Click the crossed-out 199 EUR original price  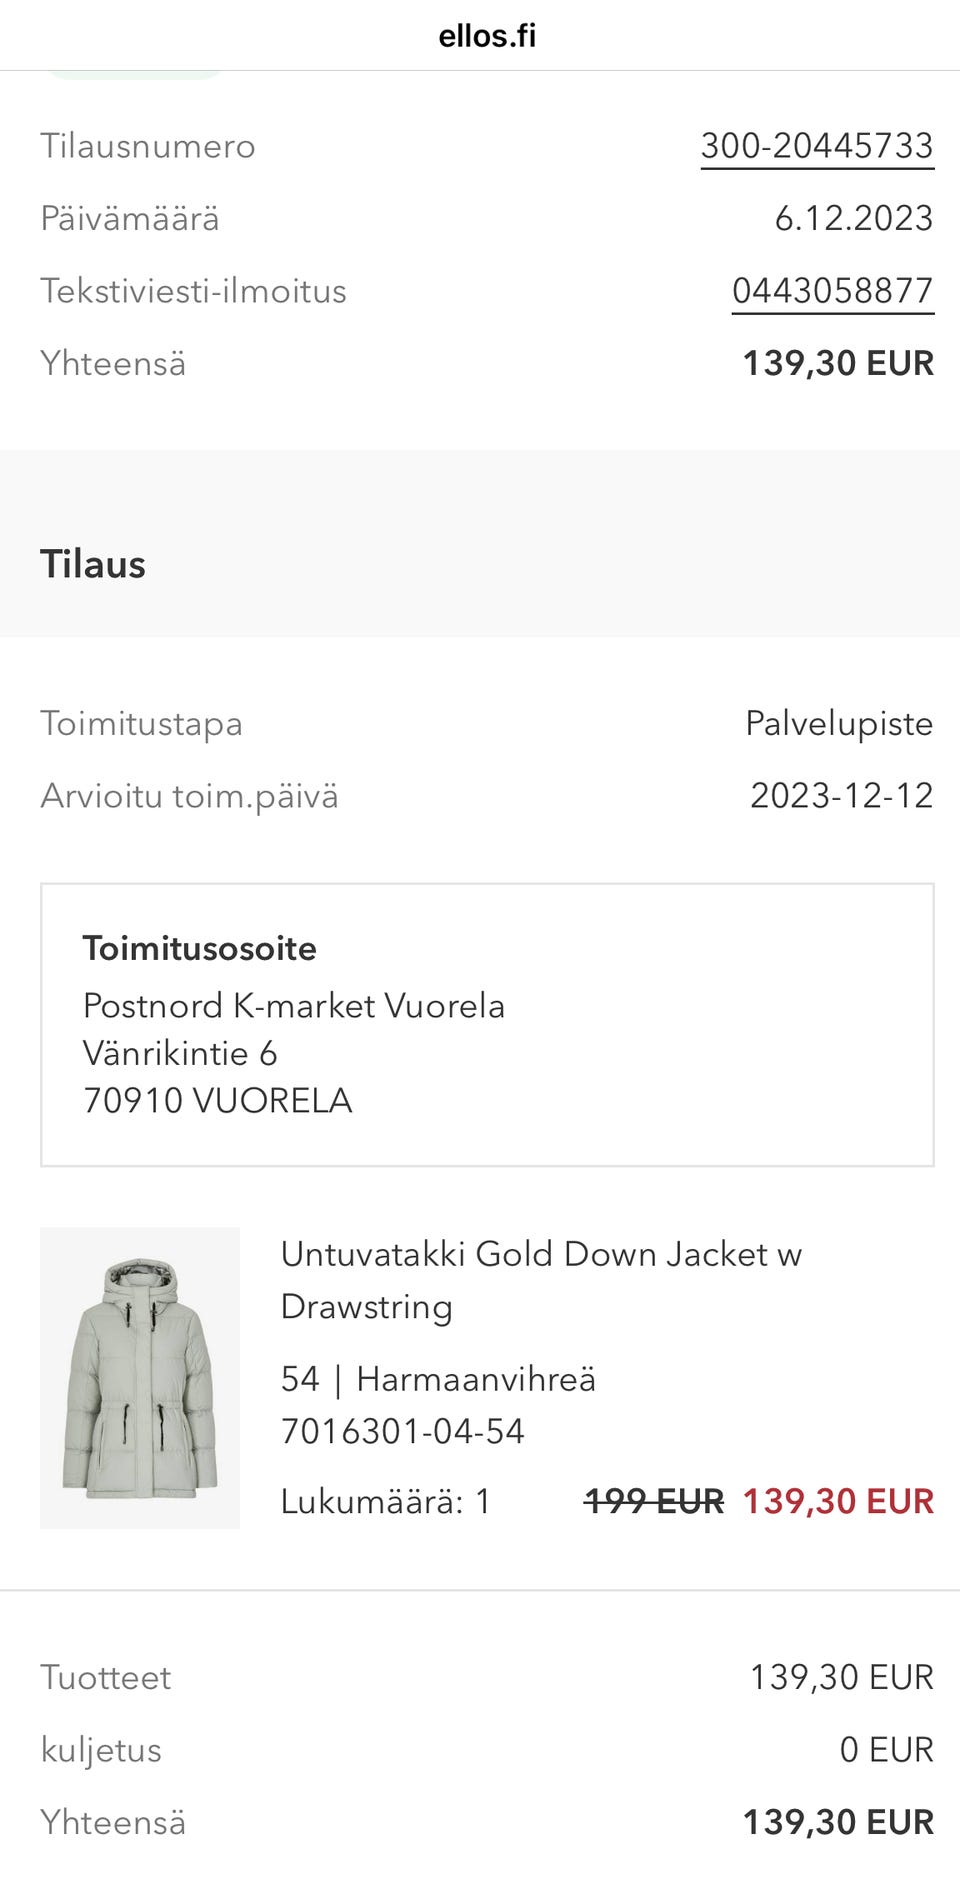[x=653, y=1501]
